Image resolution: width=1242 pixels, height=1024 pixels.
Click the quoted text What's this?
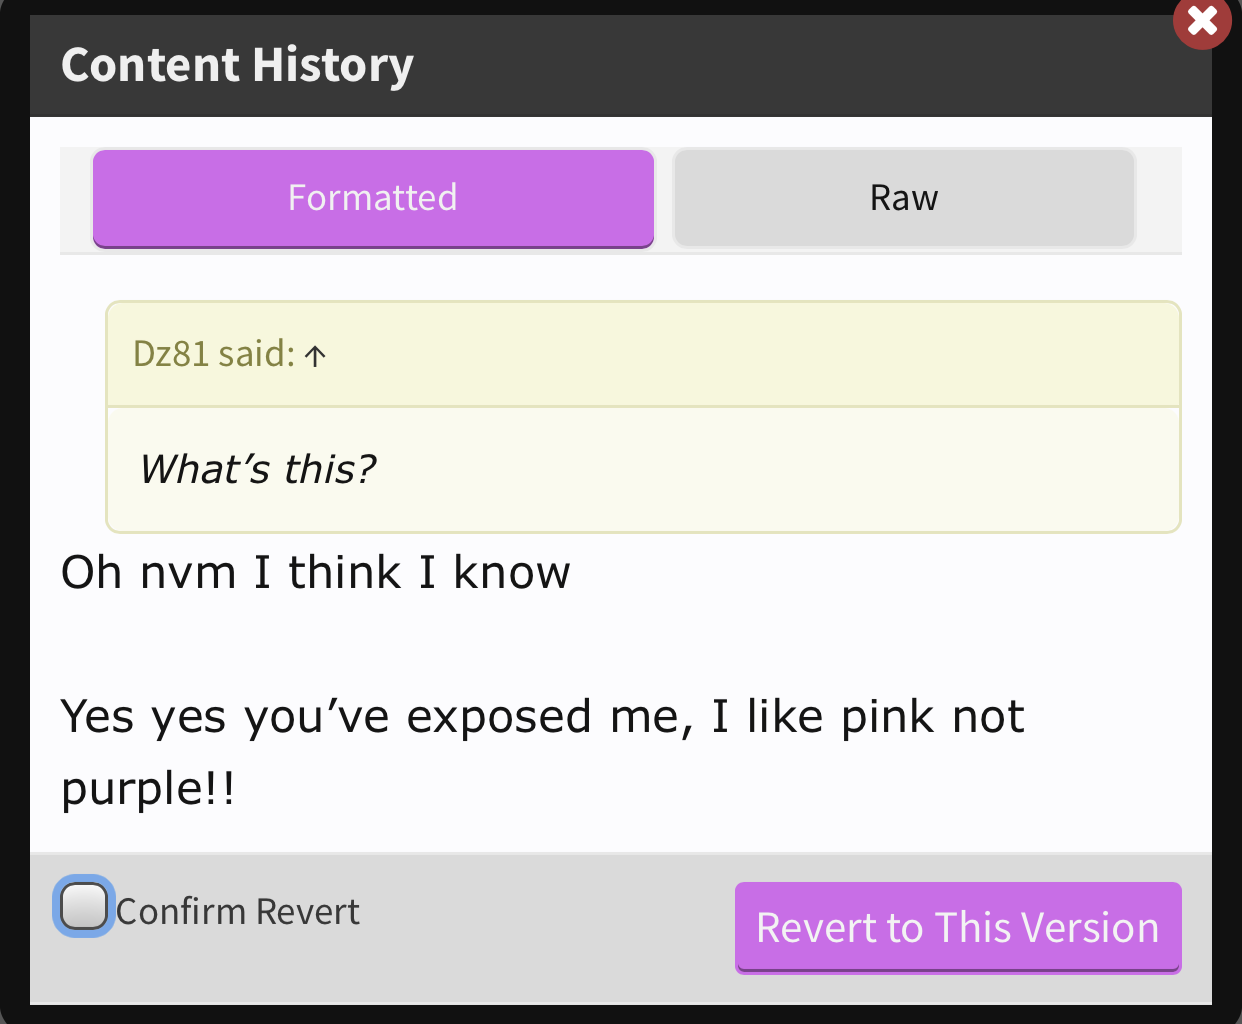point(258,469)
